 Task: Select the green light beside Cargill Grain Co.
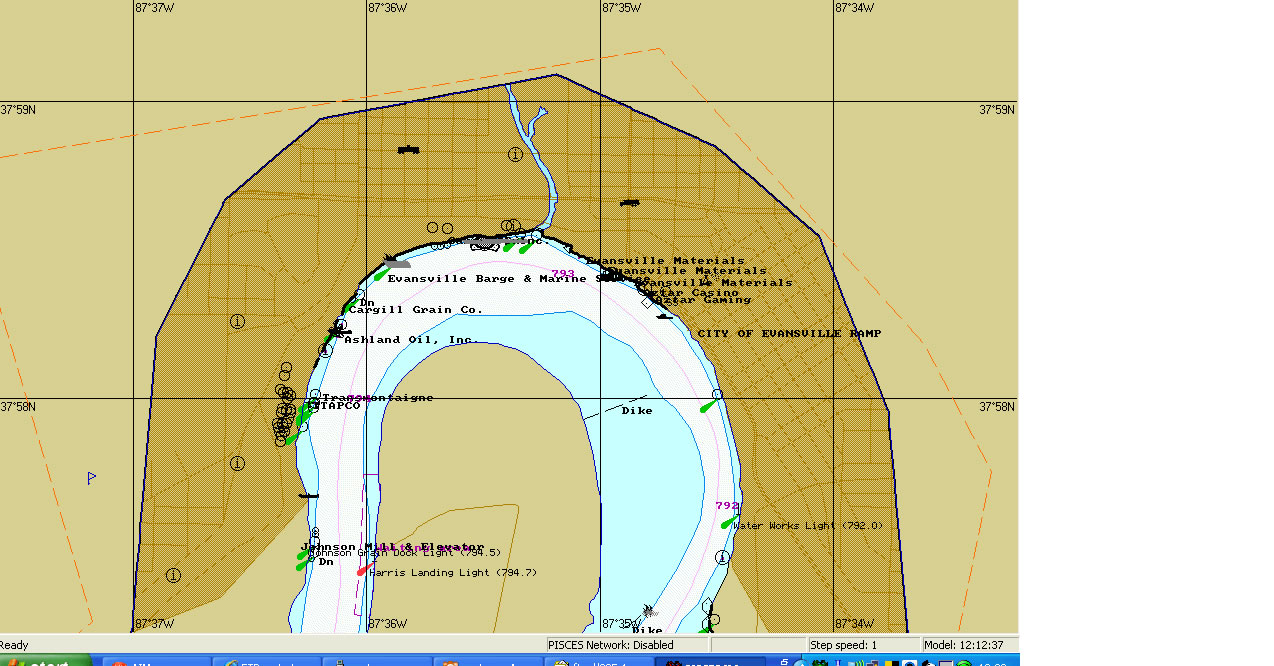coord(349,306)
